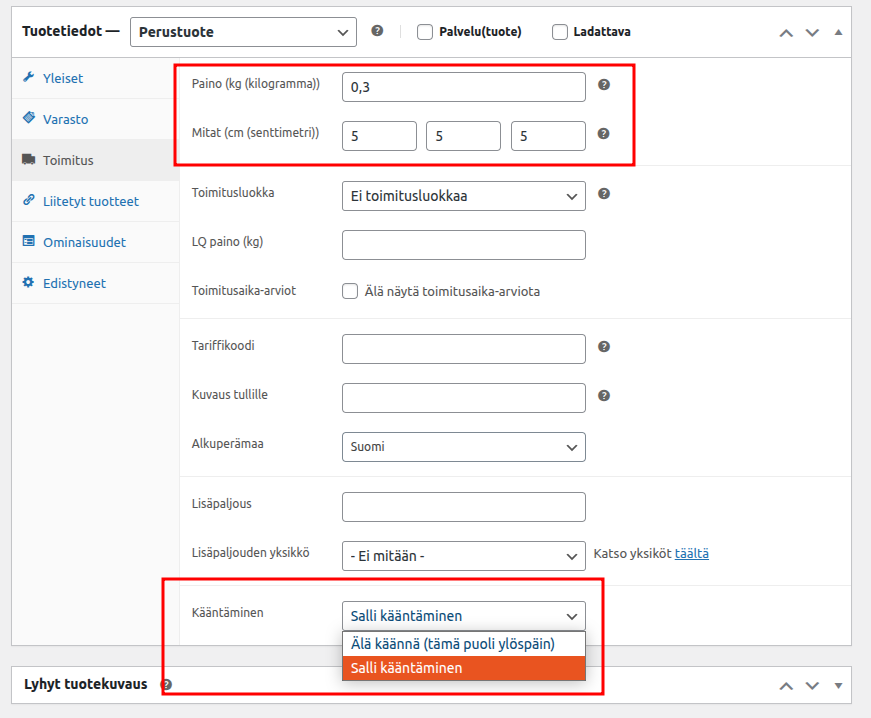Follow the täältä units link

(x=691, y=554)
